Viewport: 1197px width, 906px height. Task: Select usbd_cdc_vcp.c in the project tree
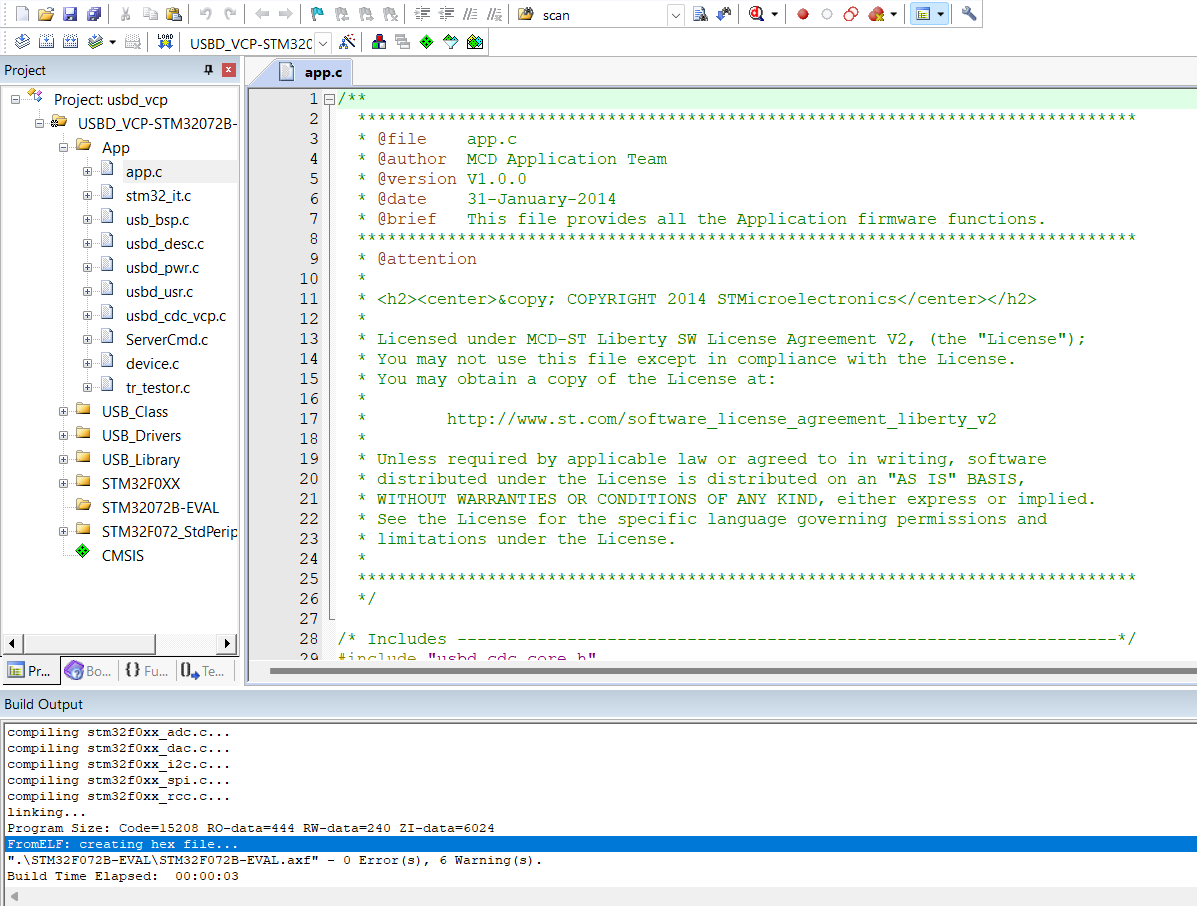pyautogui.click(x=176, y=316)
